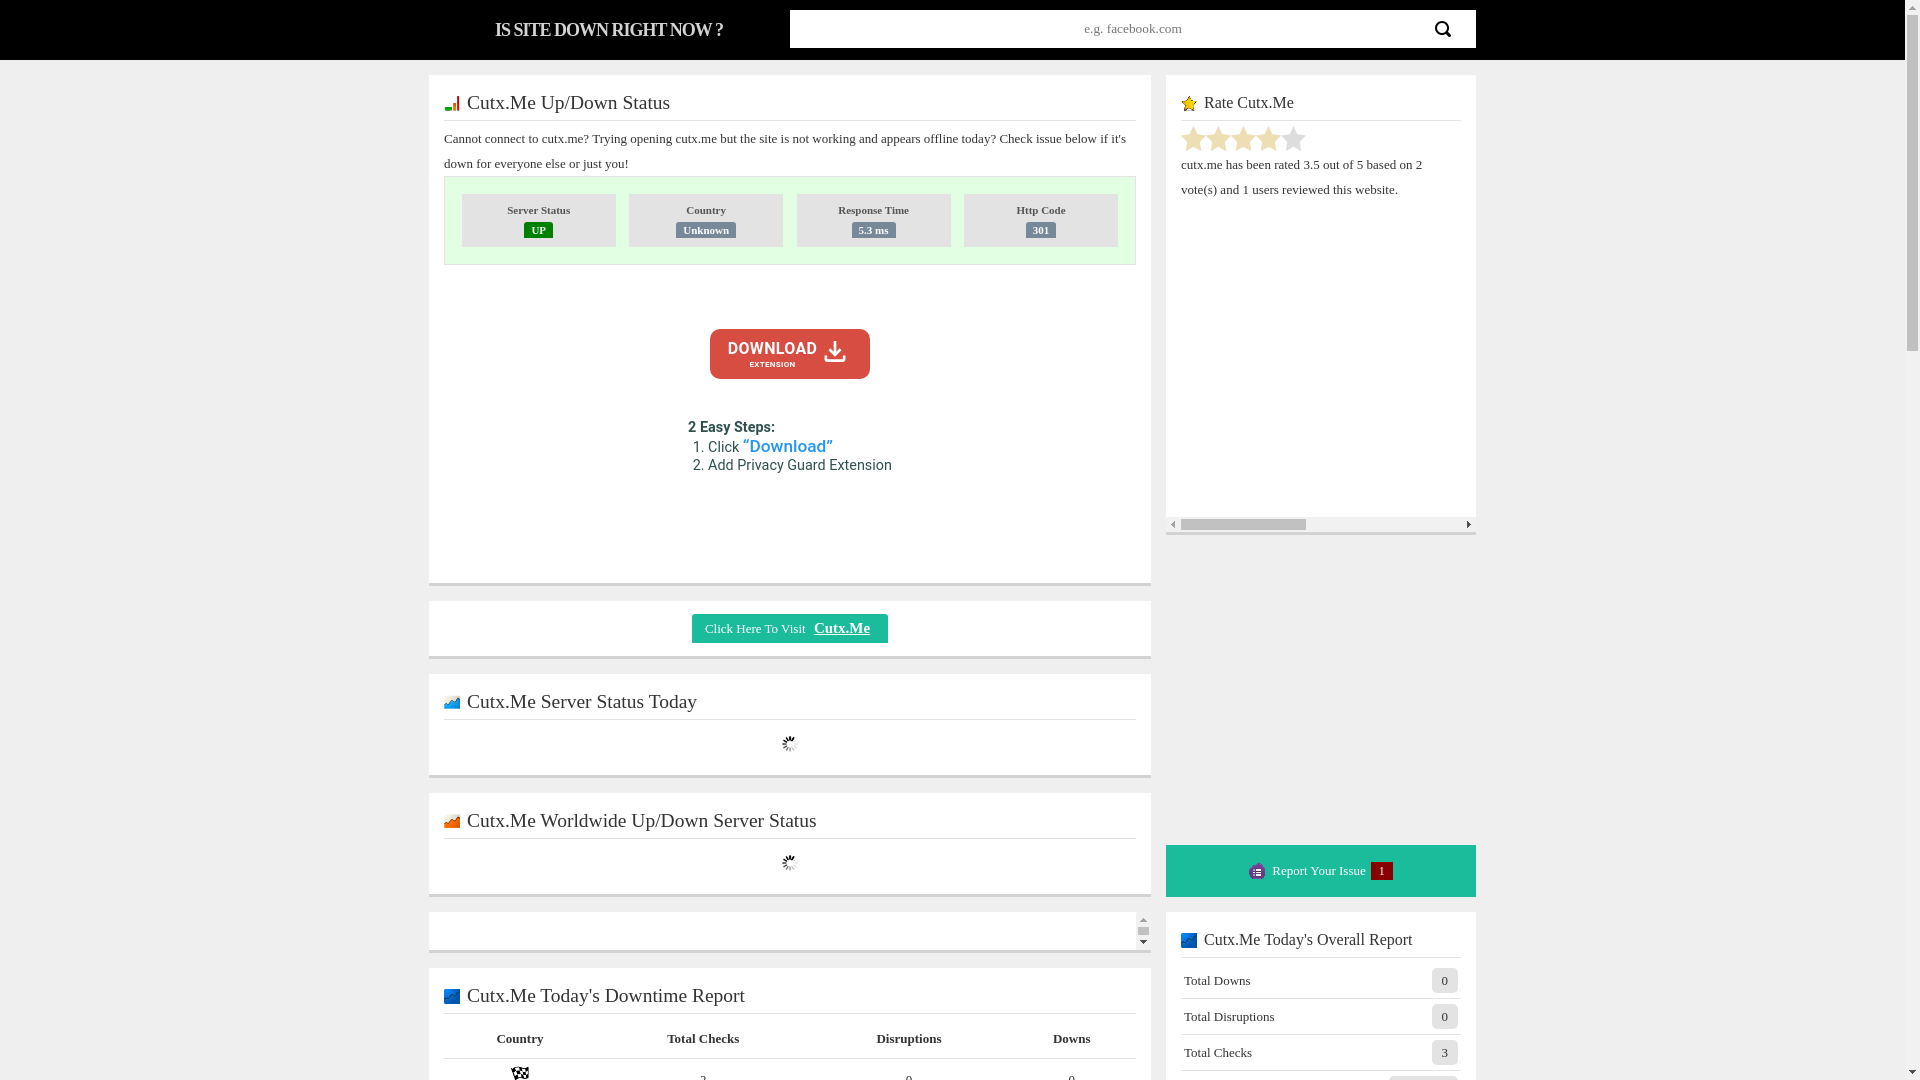Click the Total Downs count 0
Viewport: 1920px width, 1080px height.
click(x=1445, y=981)
